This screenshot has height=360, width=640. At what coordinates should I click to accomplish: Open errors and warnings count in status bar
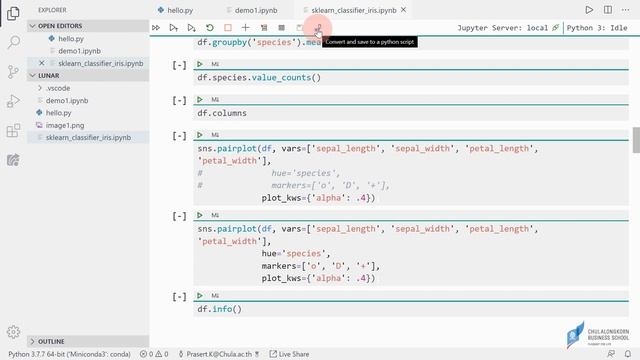click(x=154, y=354)
